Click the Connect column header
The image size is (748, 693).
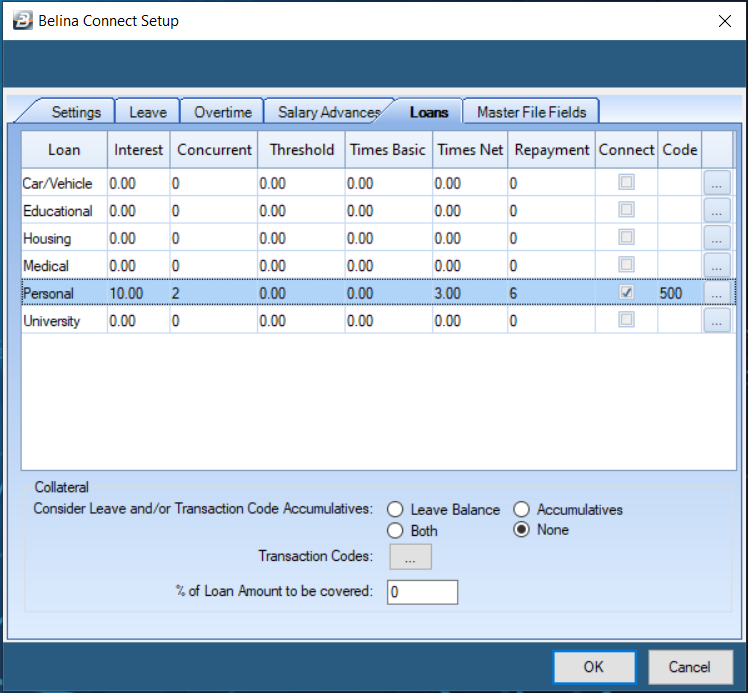pos(626,150)
